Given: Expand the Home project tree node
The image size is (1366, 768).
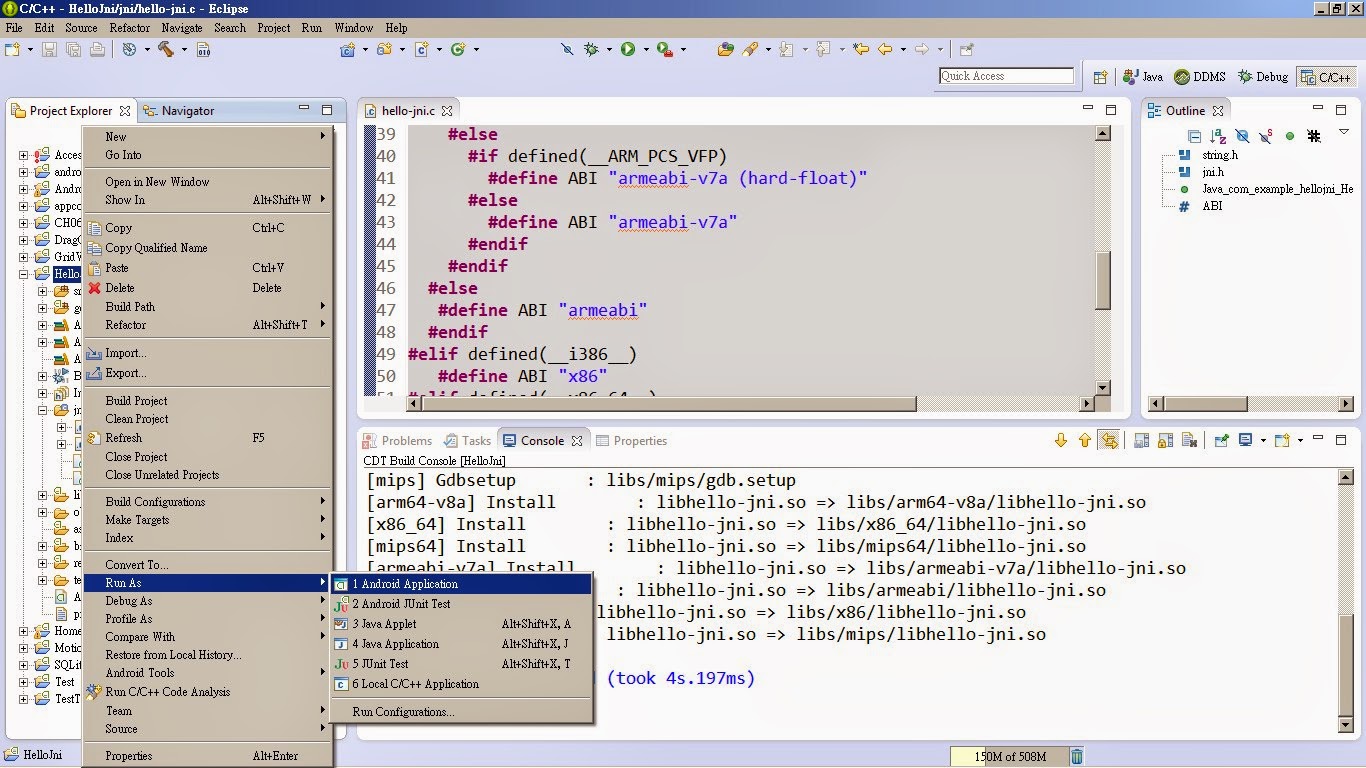Looking at the screenshot, I should click(24, 631).
